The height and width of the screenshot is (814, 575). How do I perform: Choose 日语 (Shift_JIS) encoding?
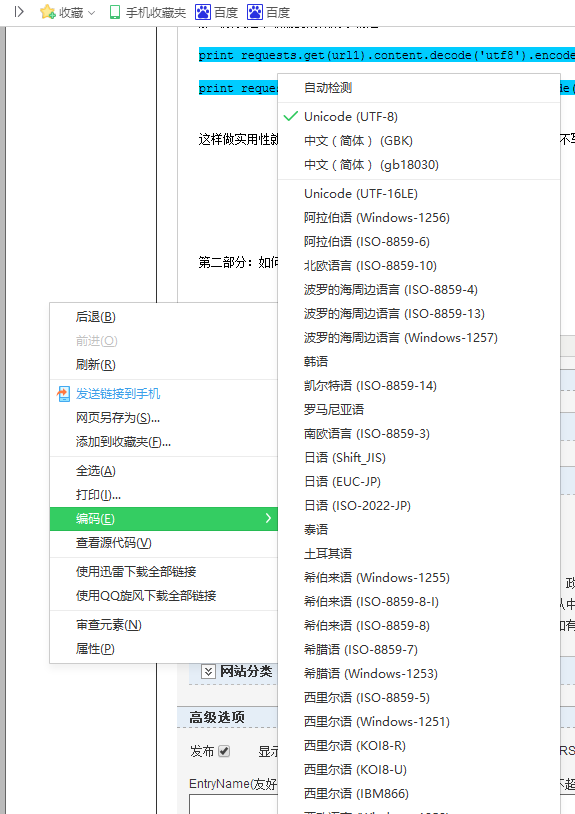(419, 457)
